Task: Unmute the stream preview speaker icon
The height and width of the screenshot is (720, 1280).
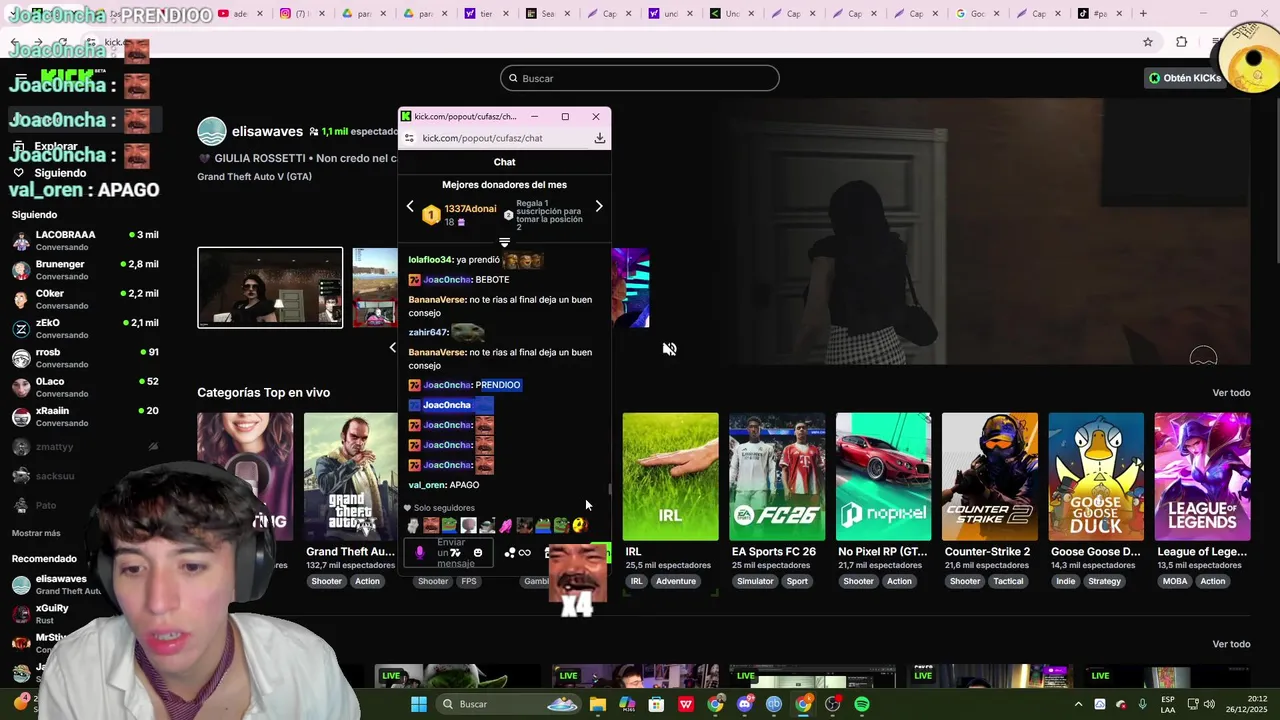Action: pos(669,349)
